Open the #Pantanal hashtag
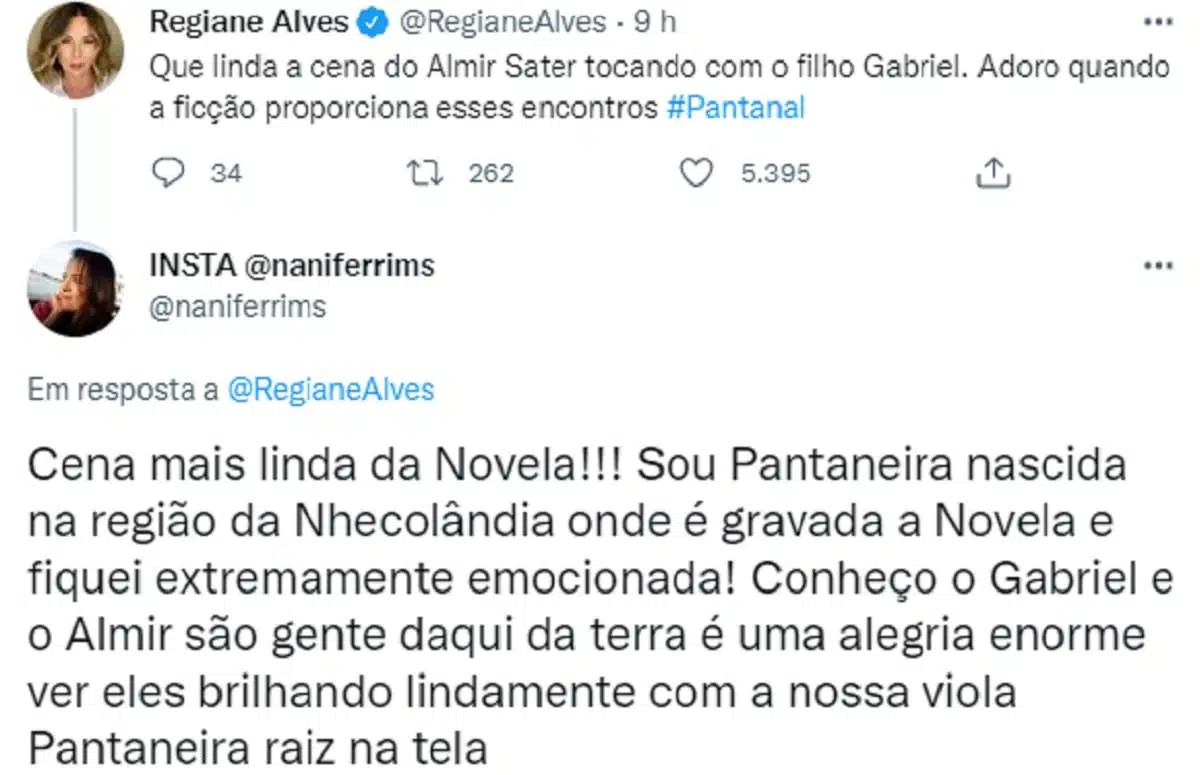 [x=738, y=107]
